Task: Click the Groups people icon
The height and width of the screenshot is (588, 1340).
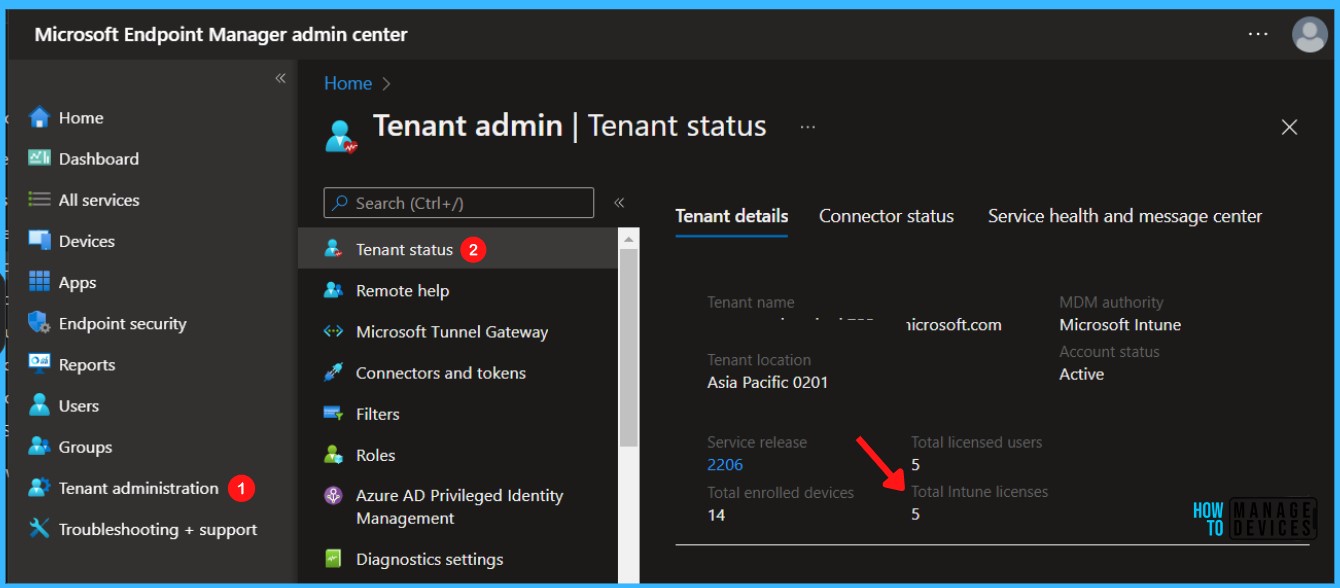Action: 39,446
